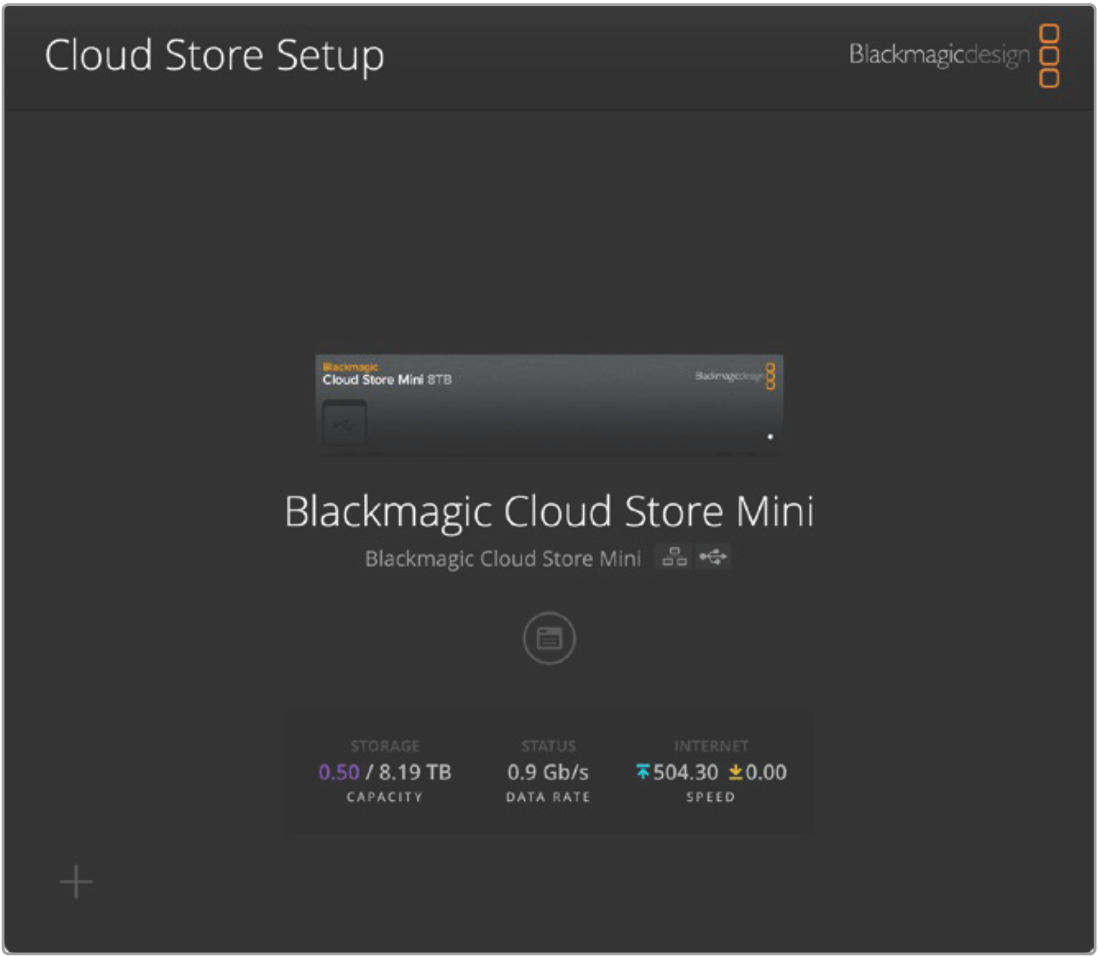Click the internet upload speed arrow icon
Image resolution: width=1098 pixels, height=957 pixels.
coord(643,771)
